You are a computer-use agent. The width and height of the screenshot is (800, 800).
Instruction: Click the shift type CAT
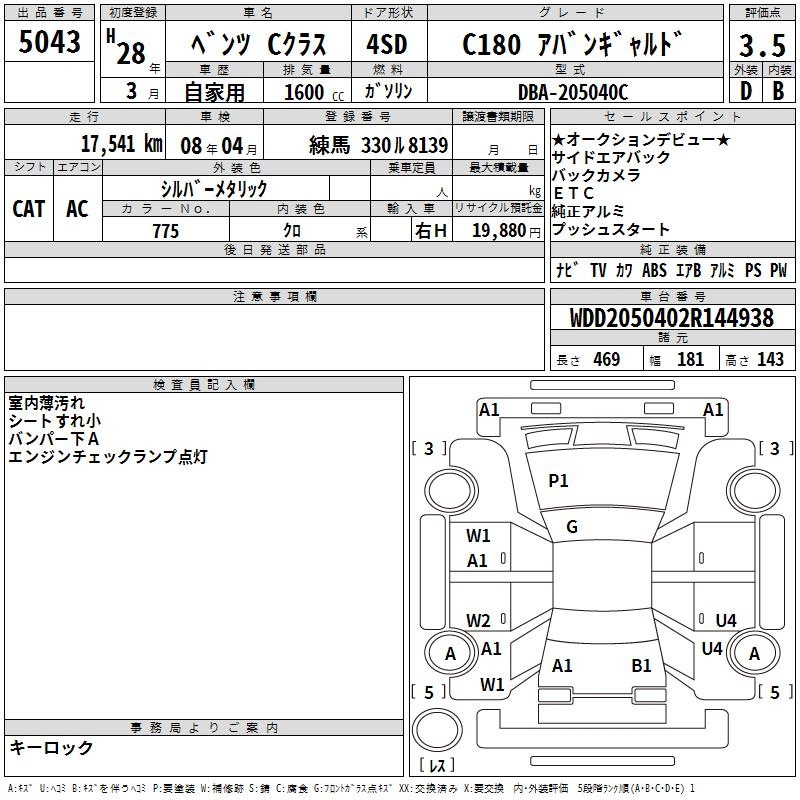(29, 209)
